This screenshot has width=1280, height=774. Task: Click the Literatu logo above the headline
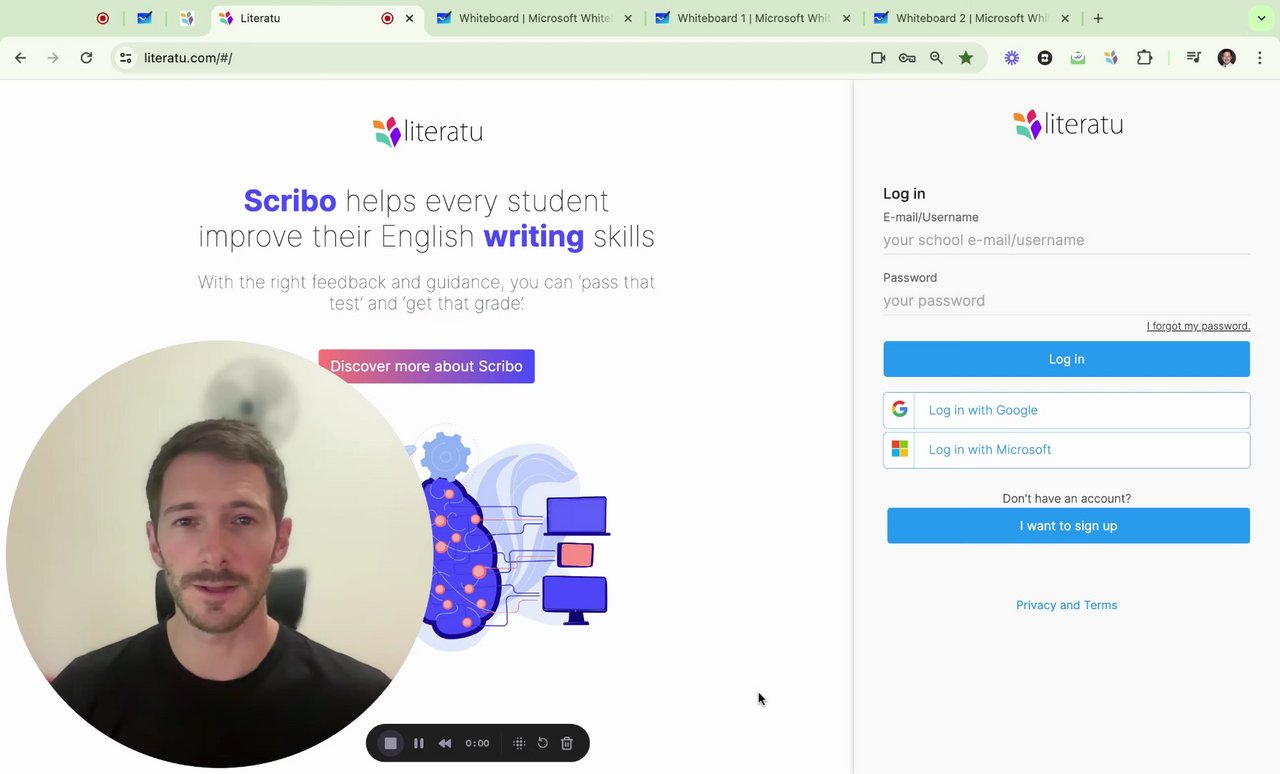coord(427,131)
